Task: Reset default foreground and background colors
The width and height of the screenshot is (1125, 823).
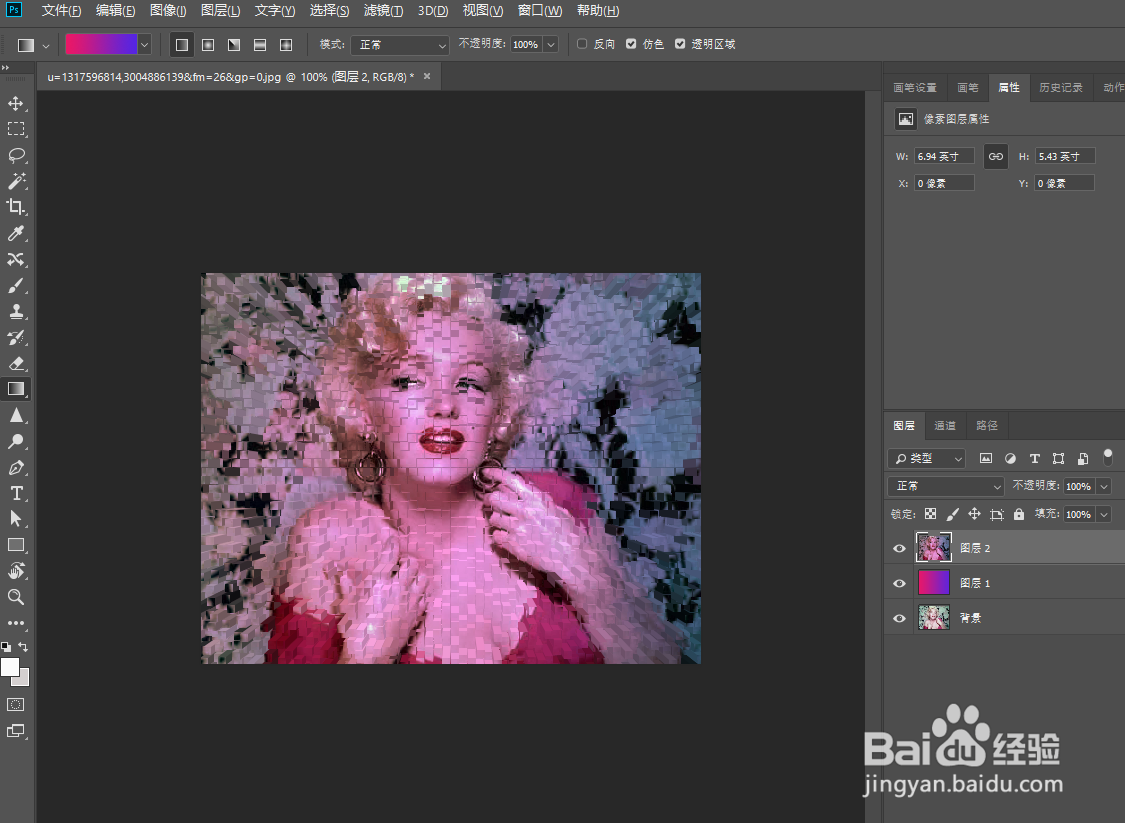Action: pos(6,646)
